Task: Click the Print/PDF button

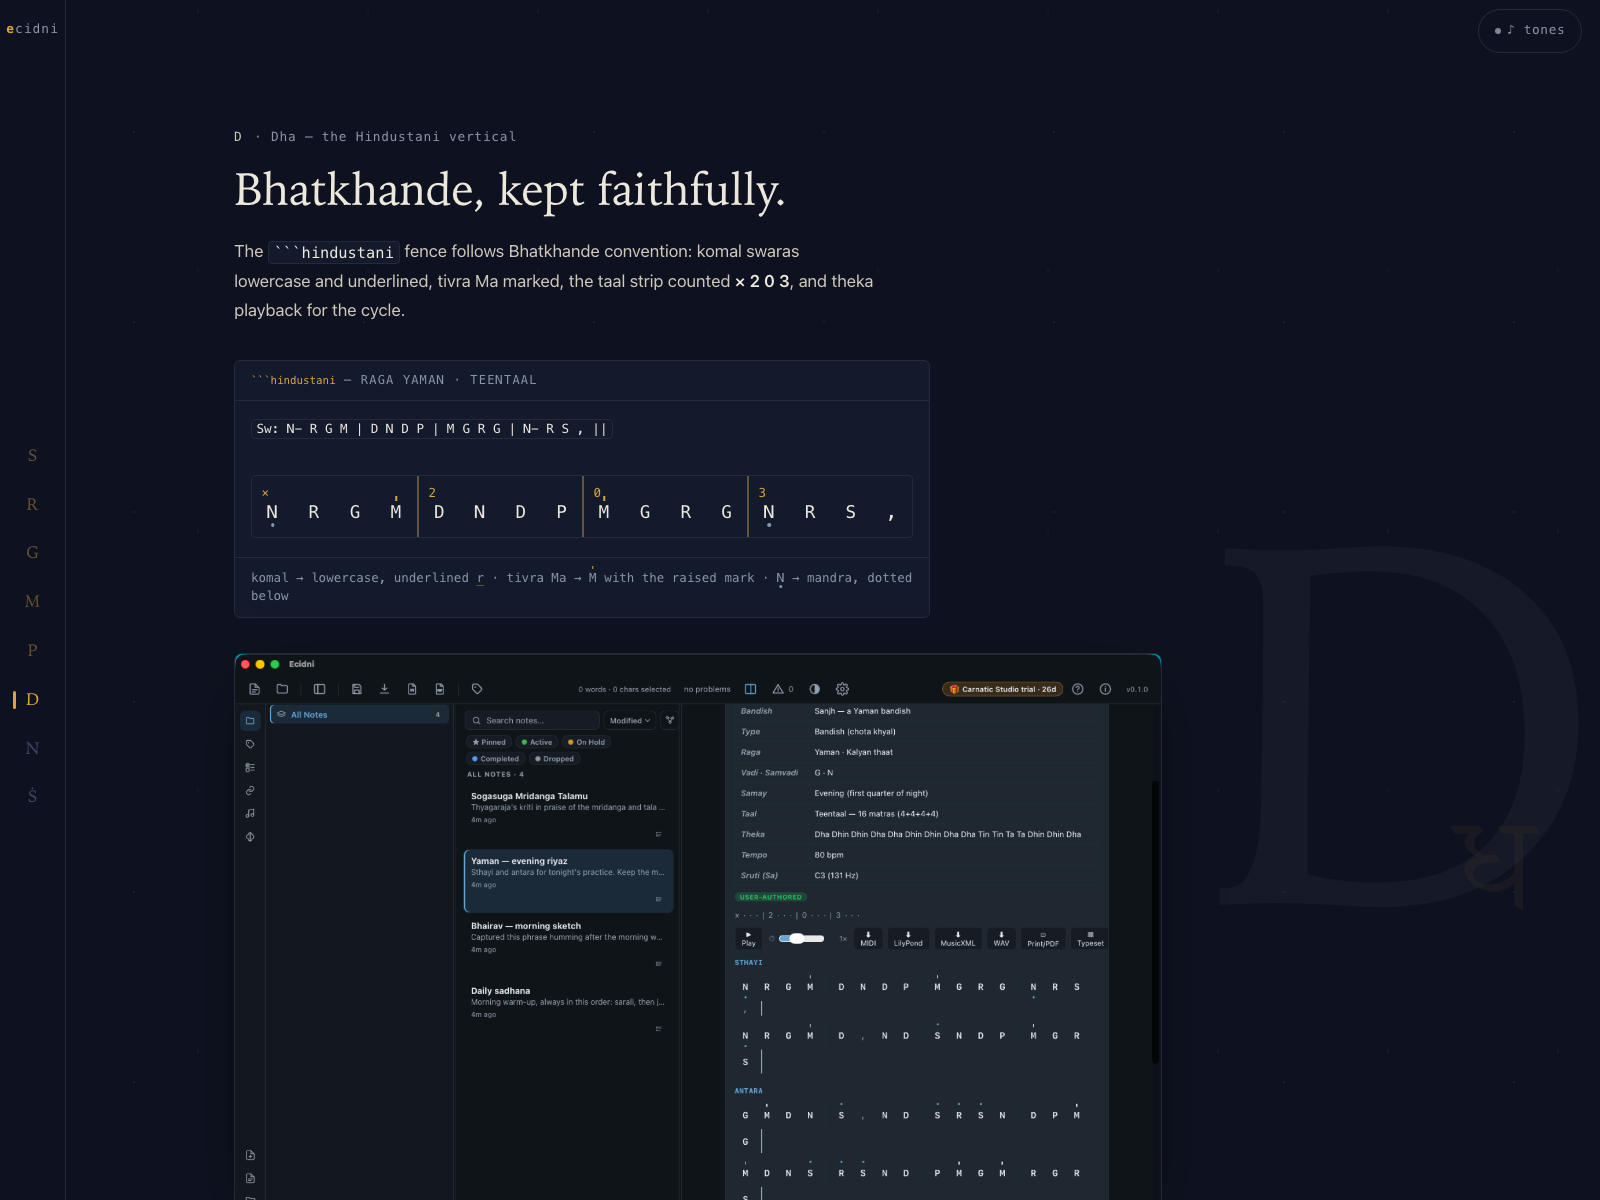Action: [x=1043, y=939]
